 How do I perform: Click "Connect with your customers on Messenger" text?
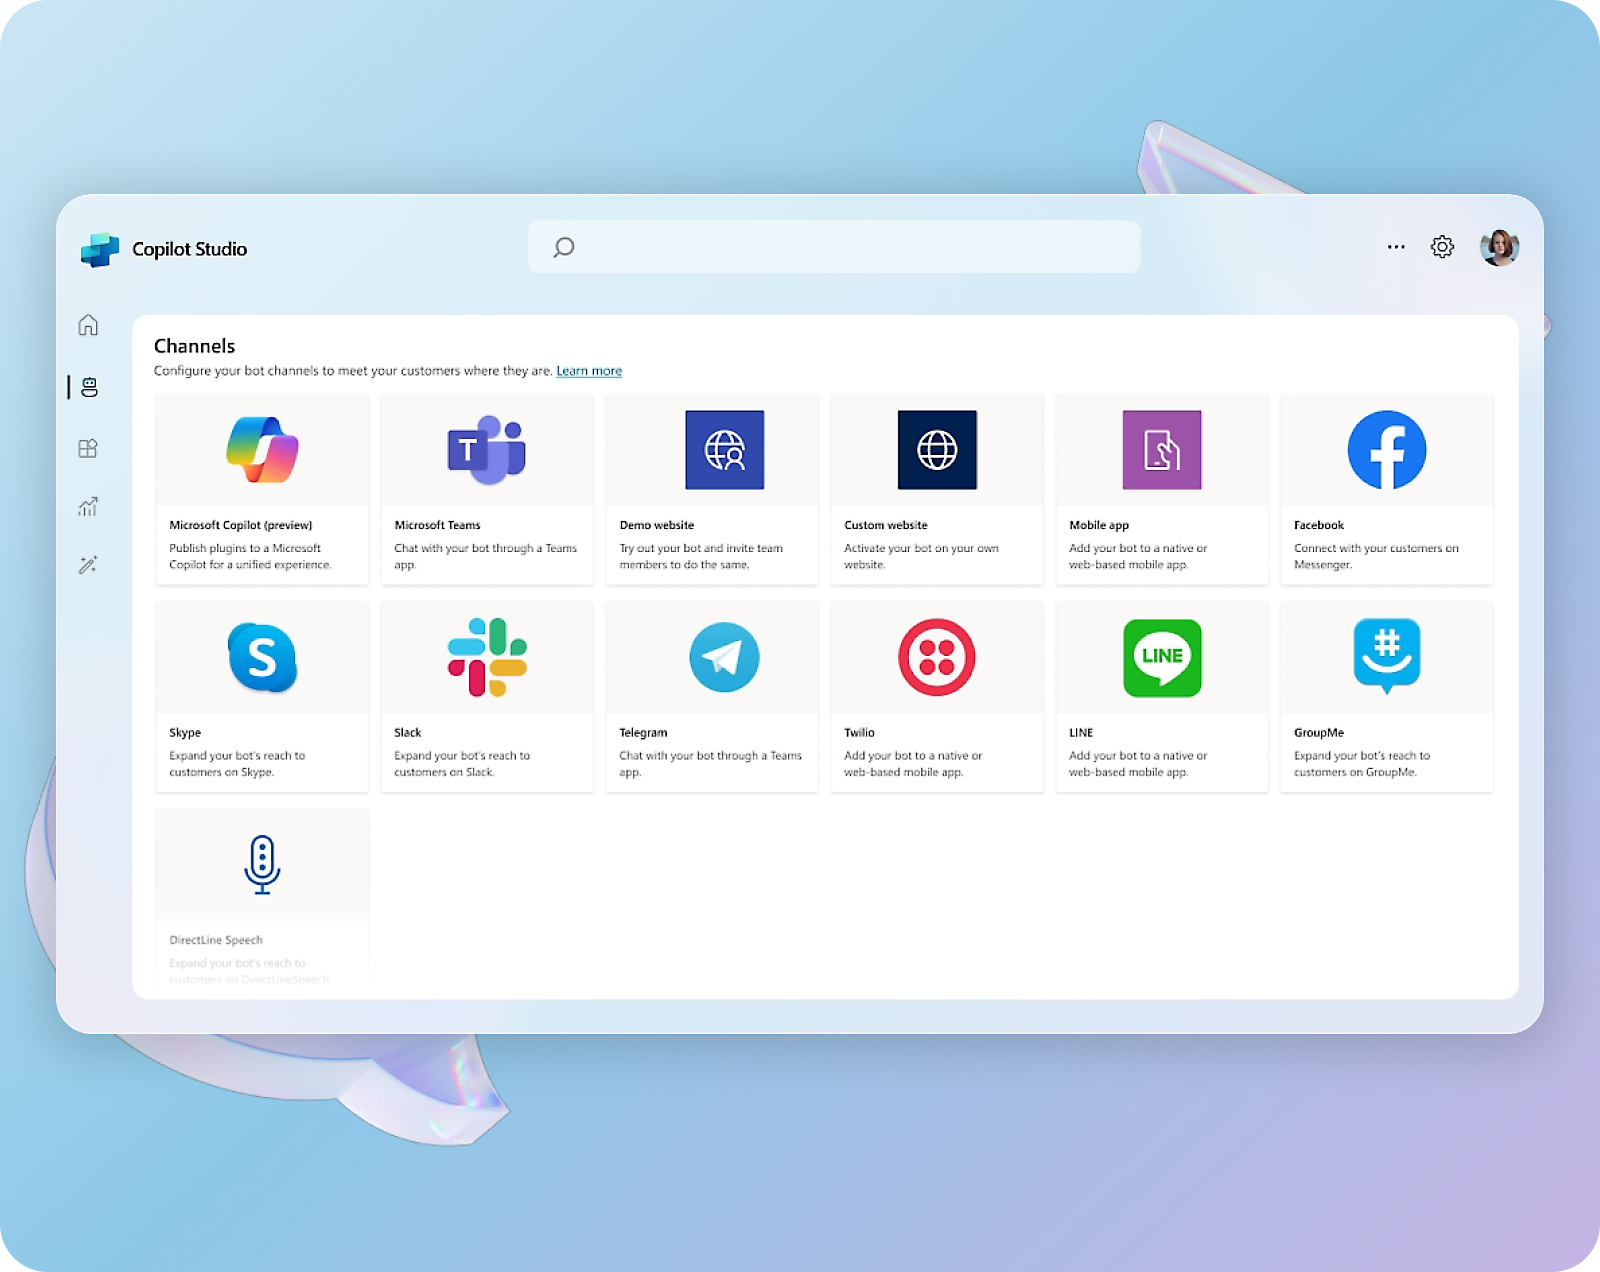1376,556
